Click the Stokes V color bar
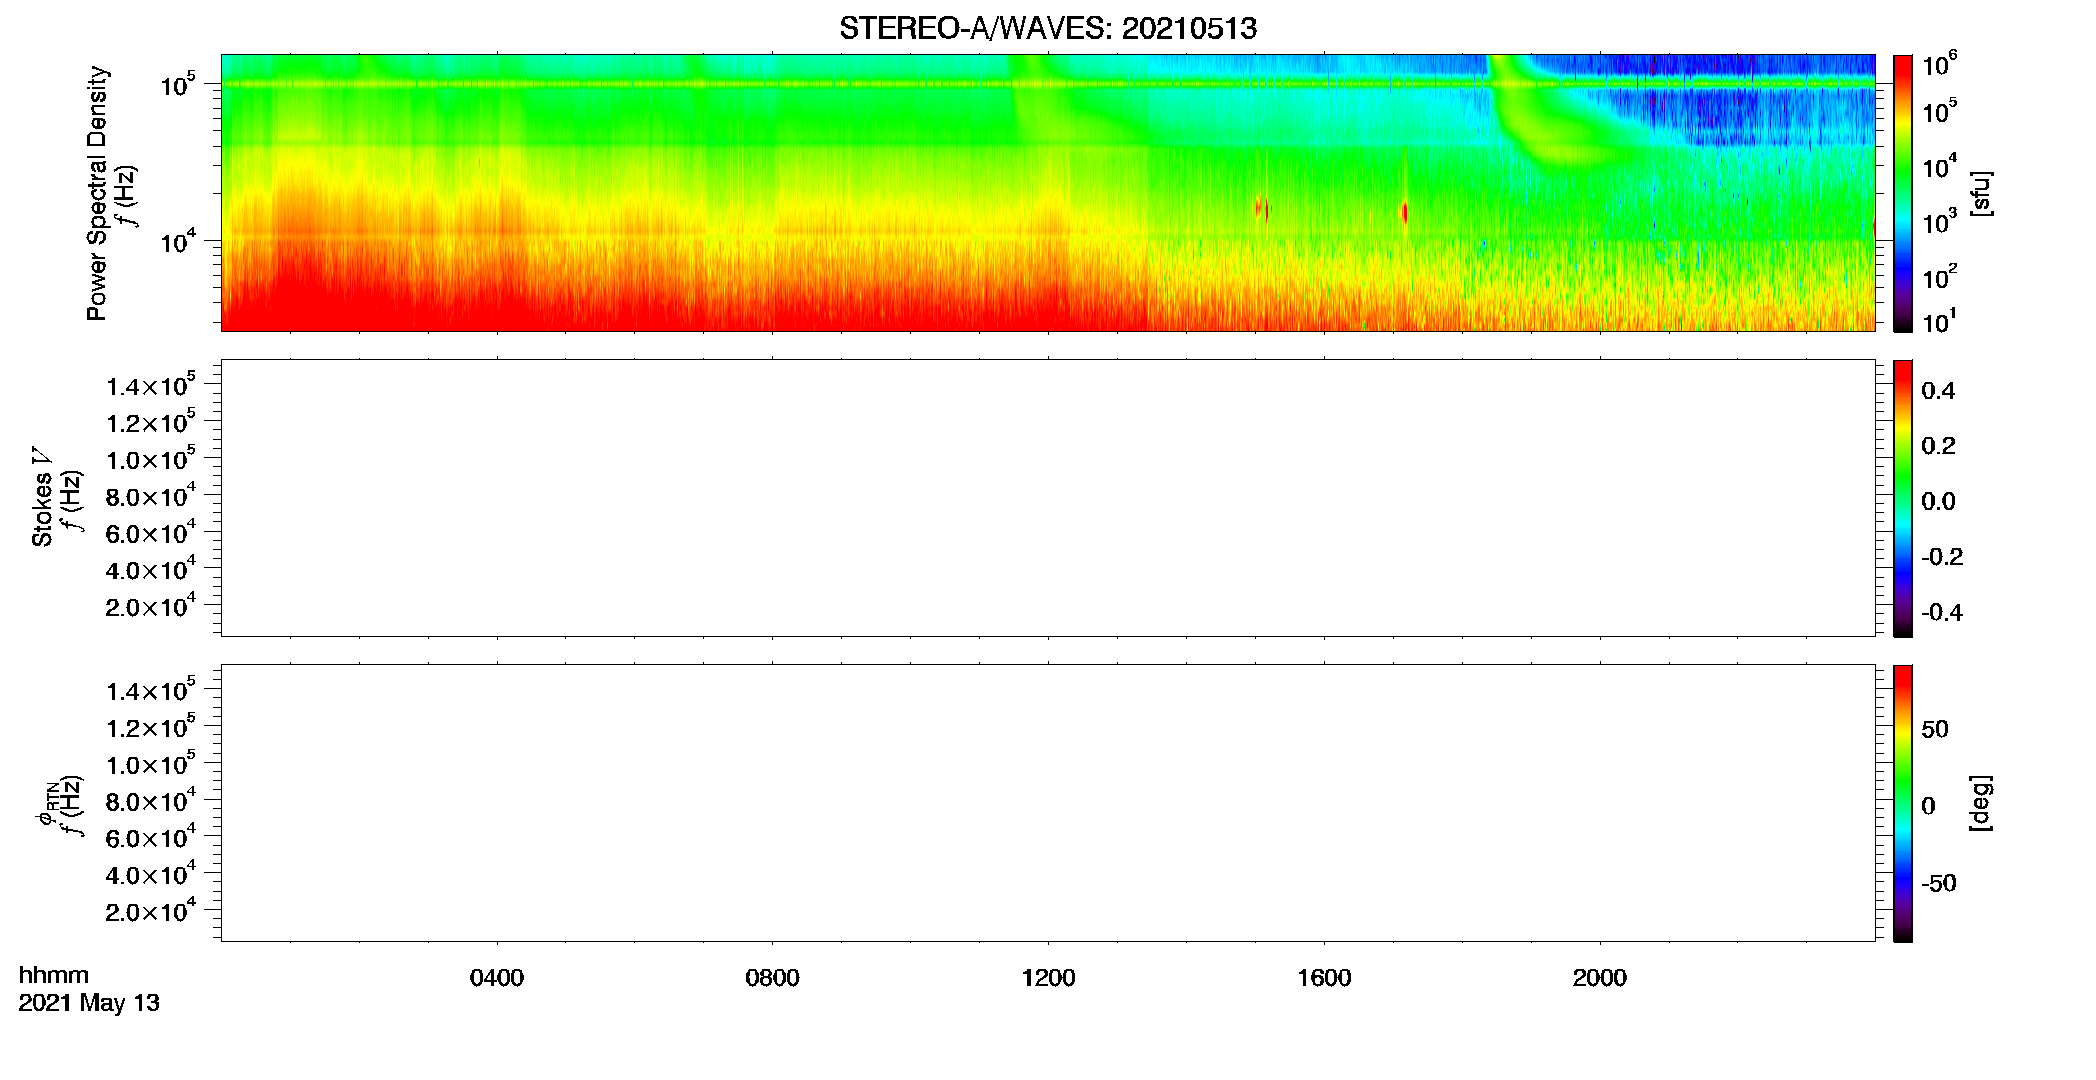 [1902, 498]
